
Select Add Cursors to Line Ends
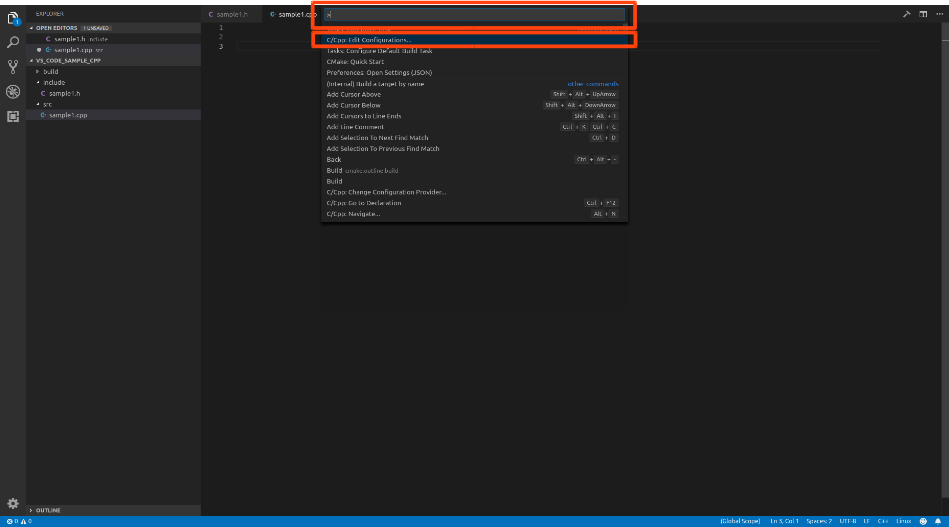(474, 116)
